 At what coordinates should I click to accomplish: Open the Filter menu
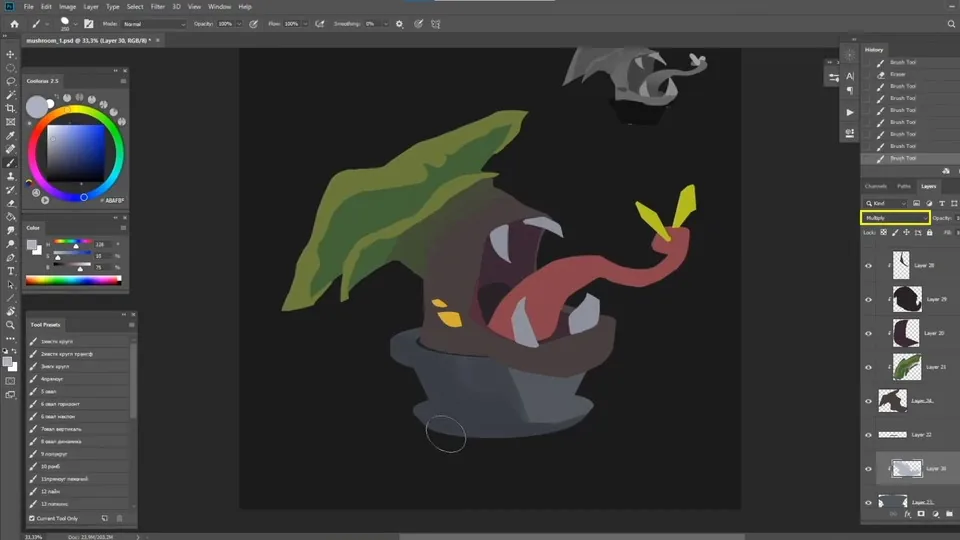(157, 7)
